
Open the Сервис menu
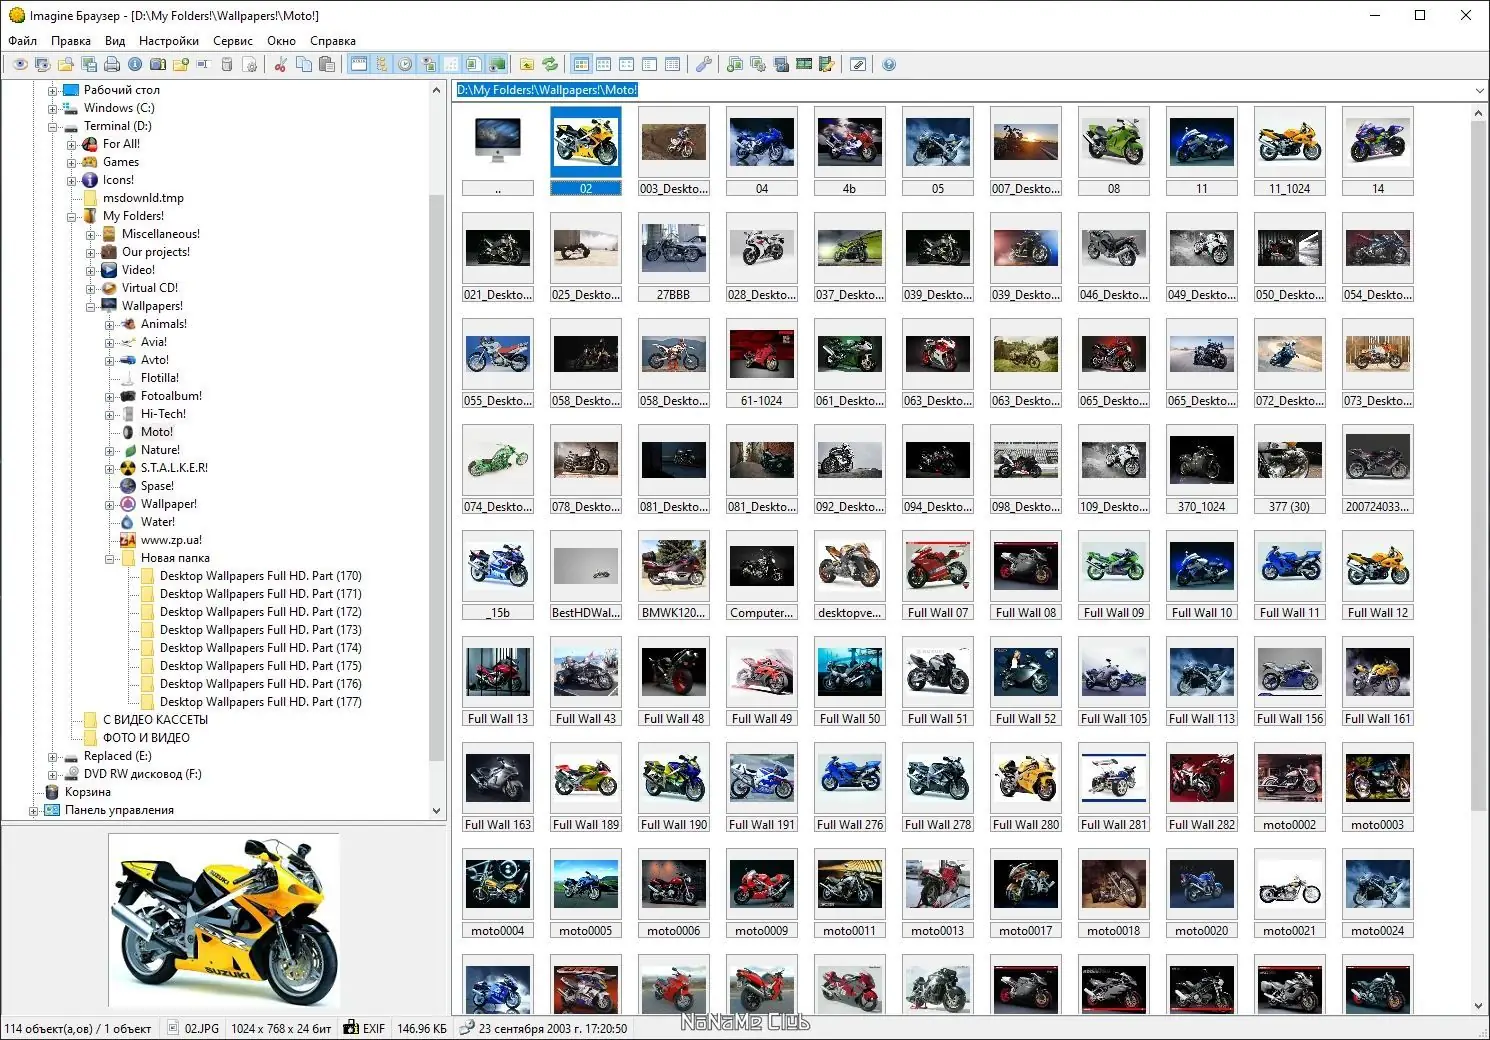click(x=233, y=41)
